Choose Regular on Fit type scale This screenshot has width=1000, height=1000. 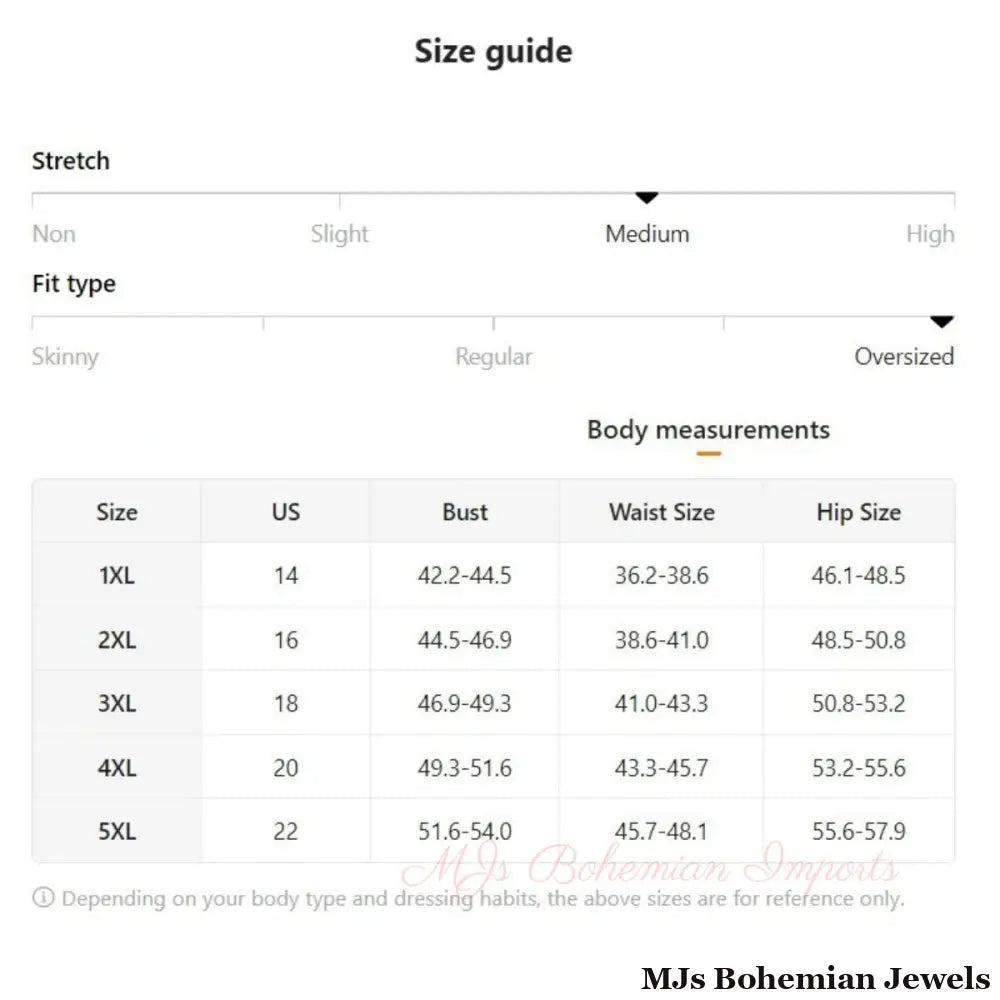pos(493,357)
